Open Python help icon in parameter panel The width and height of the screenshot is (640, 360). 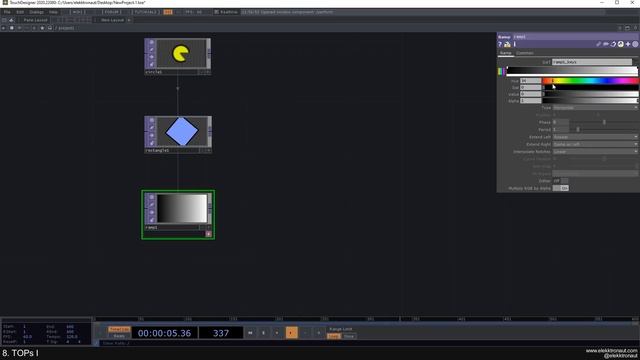coord(507,44)
